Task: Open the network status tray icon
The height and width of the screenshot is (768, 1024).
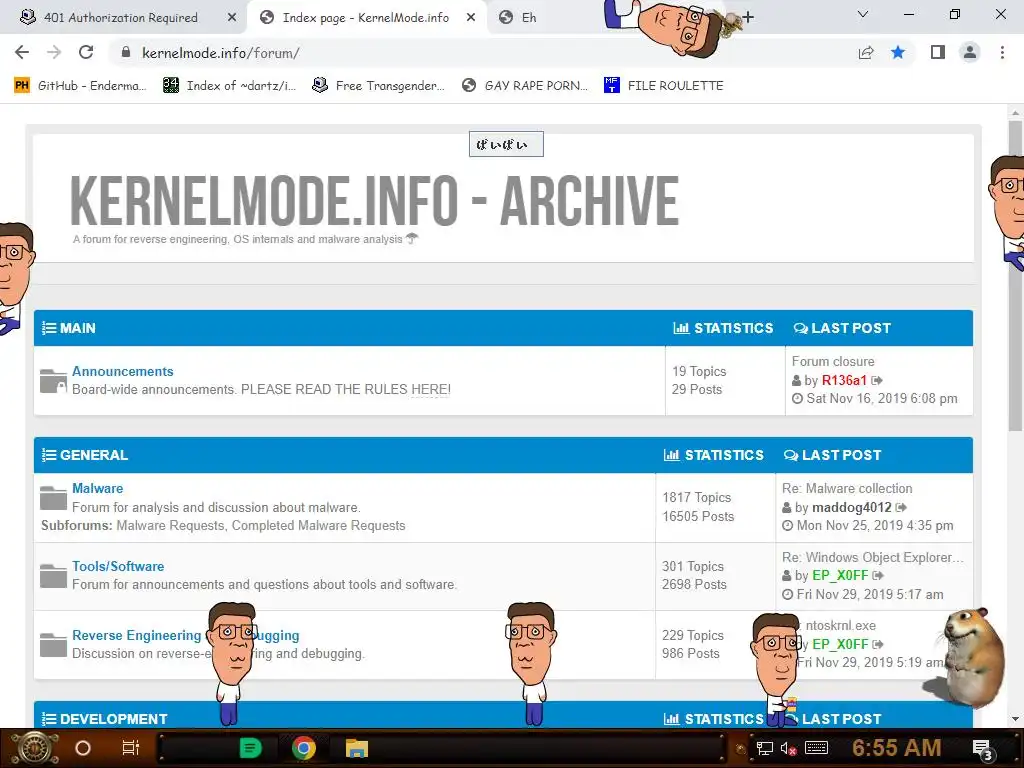Action: click(x=765, y=748)
